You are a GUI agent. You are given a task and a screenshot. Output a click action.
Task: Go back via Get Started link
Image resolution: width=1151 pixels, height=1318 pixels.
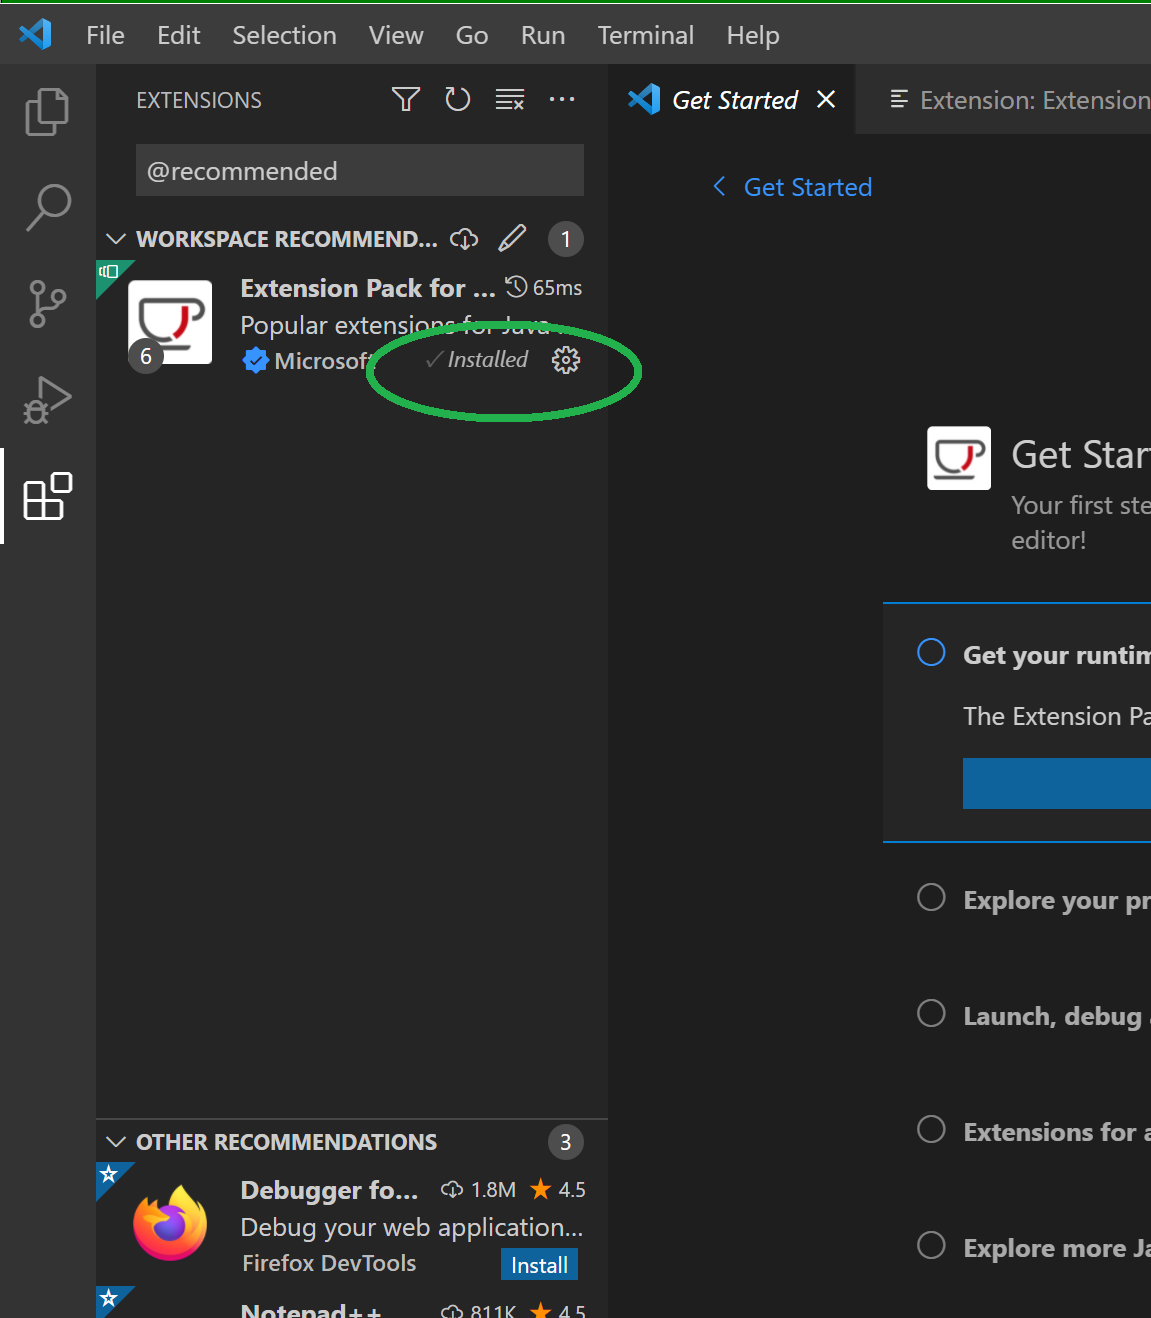(x=793, y=187)
